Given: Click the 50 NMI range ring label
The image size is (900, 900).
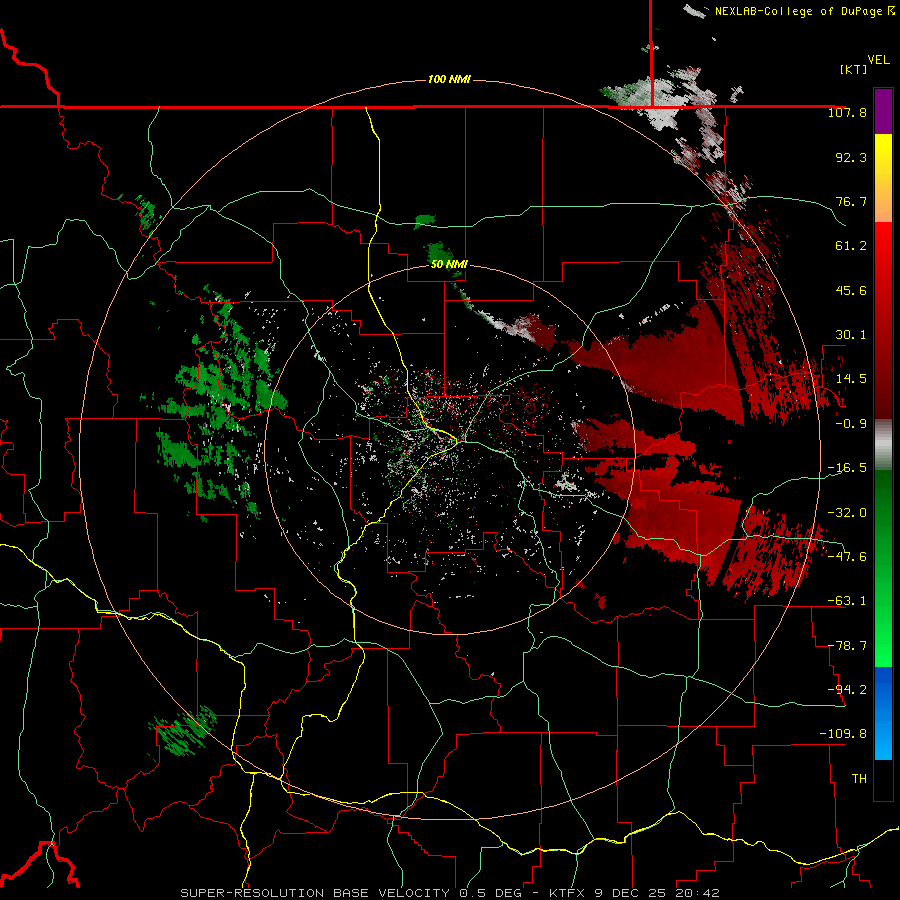Looking at the screenshot, I should pyautogui.click(x=449, y=265).
